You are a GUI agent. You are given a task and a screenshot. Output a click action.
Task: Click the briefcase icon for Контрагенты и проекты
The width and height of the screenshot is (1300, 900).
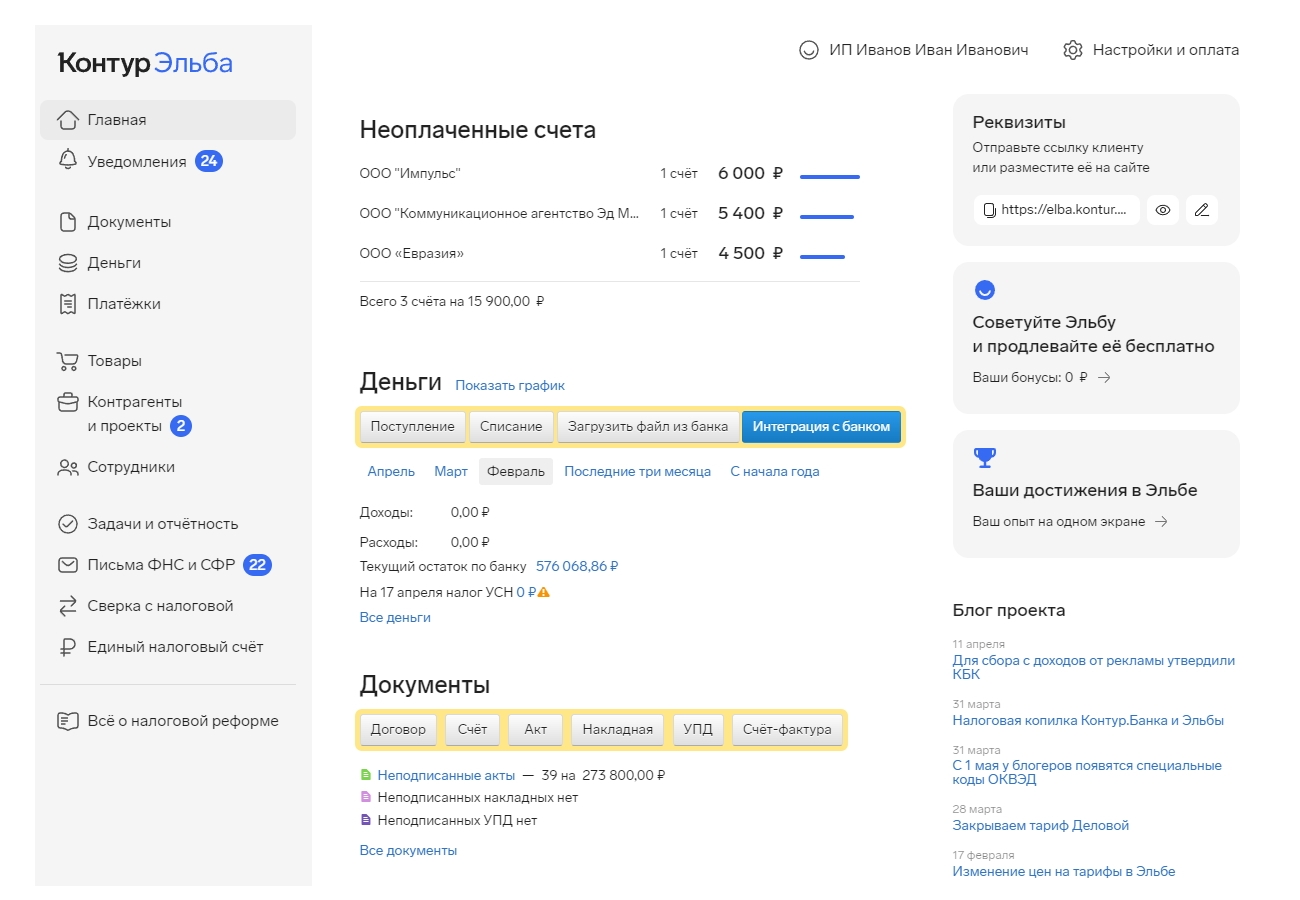[x=68, y=403]
